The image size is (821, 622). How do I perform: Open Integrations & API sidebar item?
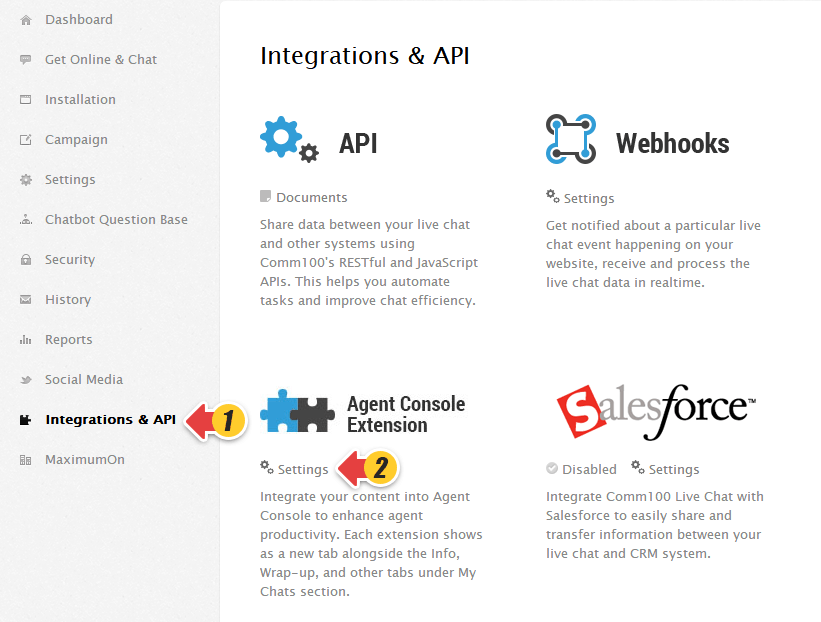[110, 420]
